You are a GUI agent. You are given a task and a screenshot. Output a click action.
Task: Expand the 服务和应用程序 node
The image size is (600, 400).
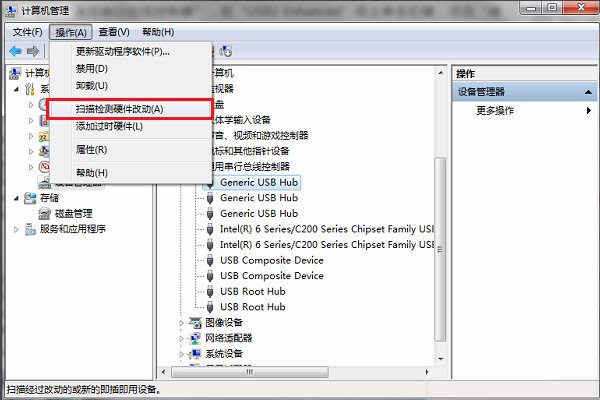[x=16, y=229]
